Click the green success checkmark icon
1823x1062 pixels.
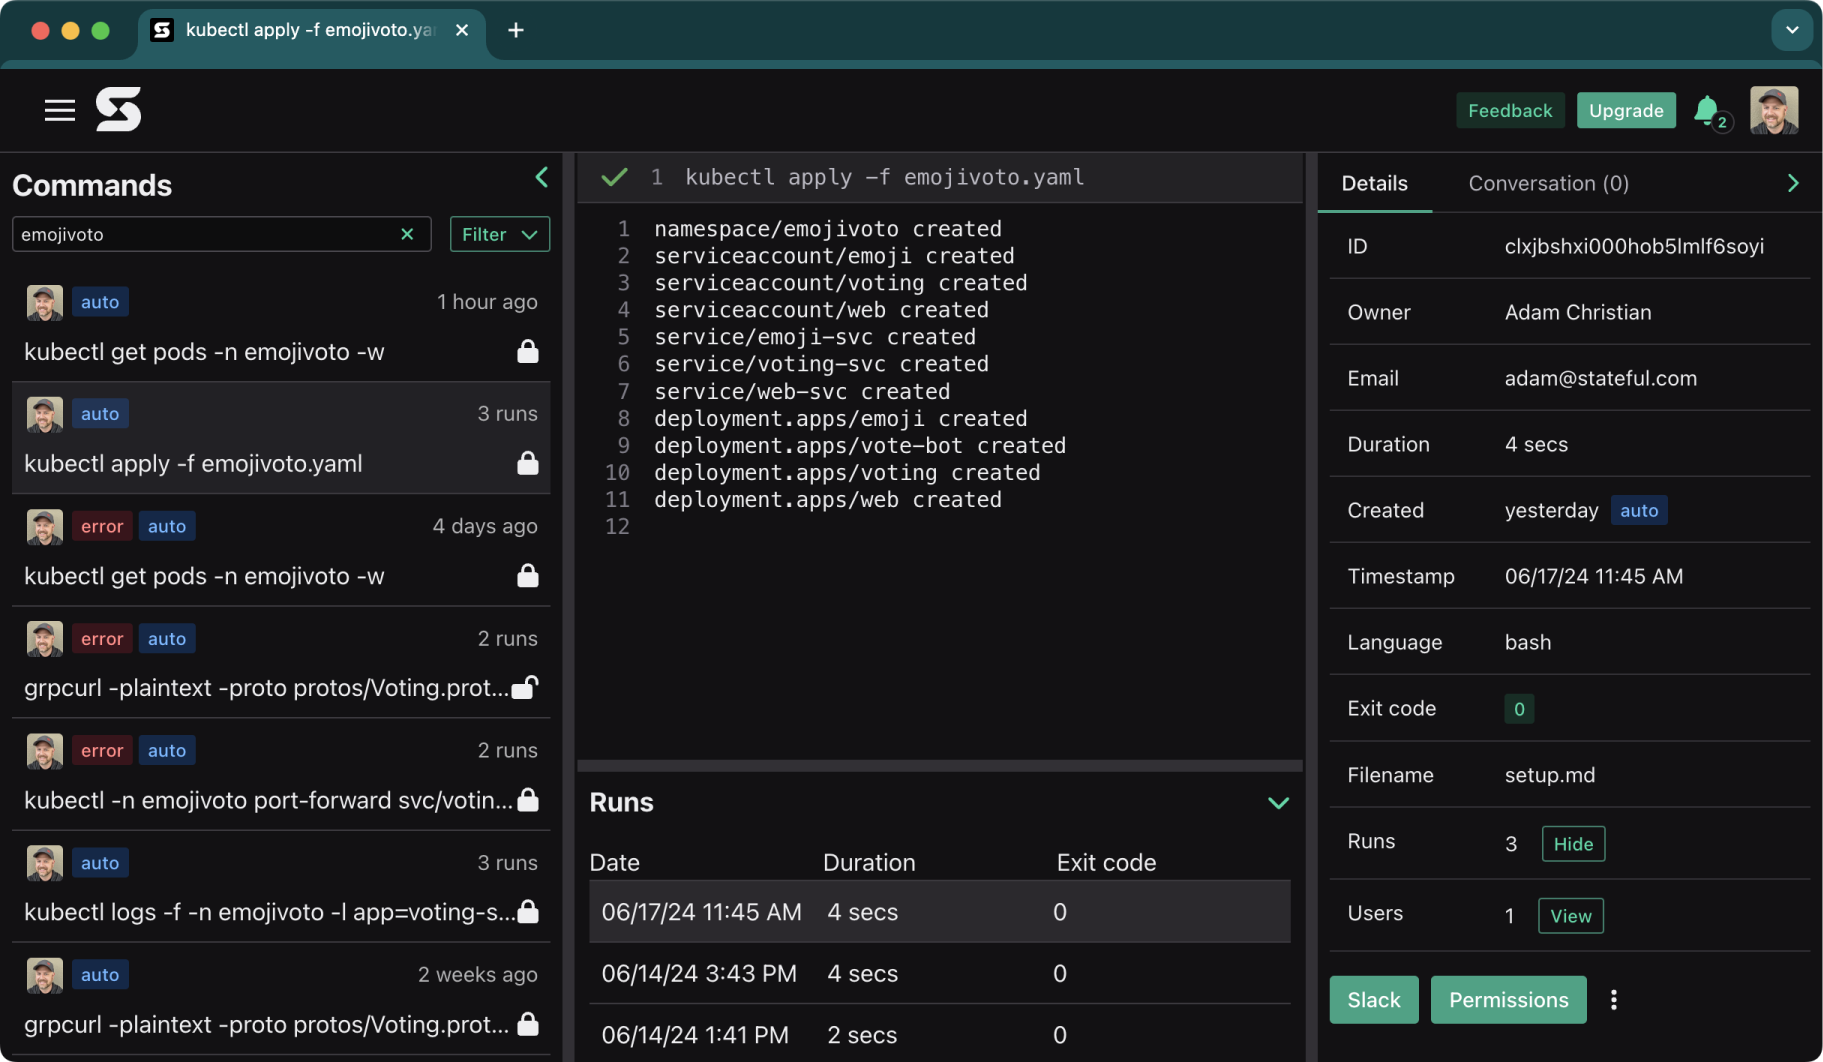point(614,177)
